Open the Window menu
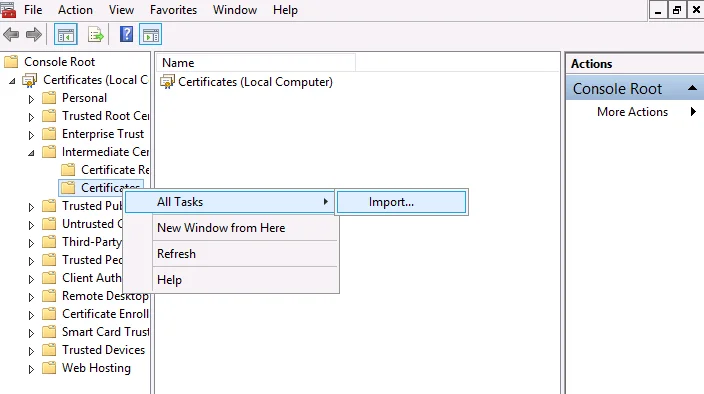 click(x=235, y=10)
